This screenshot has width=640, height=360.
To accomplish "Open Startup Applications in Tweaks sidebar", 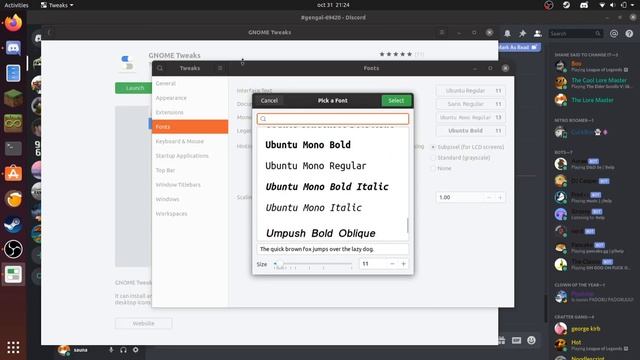I will pyautogui.click(x=190, y=156).
